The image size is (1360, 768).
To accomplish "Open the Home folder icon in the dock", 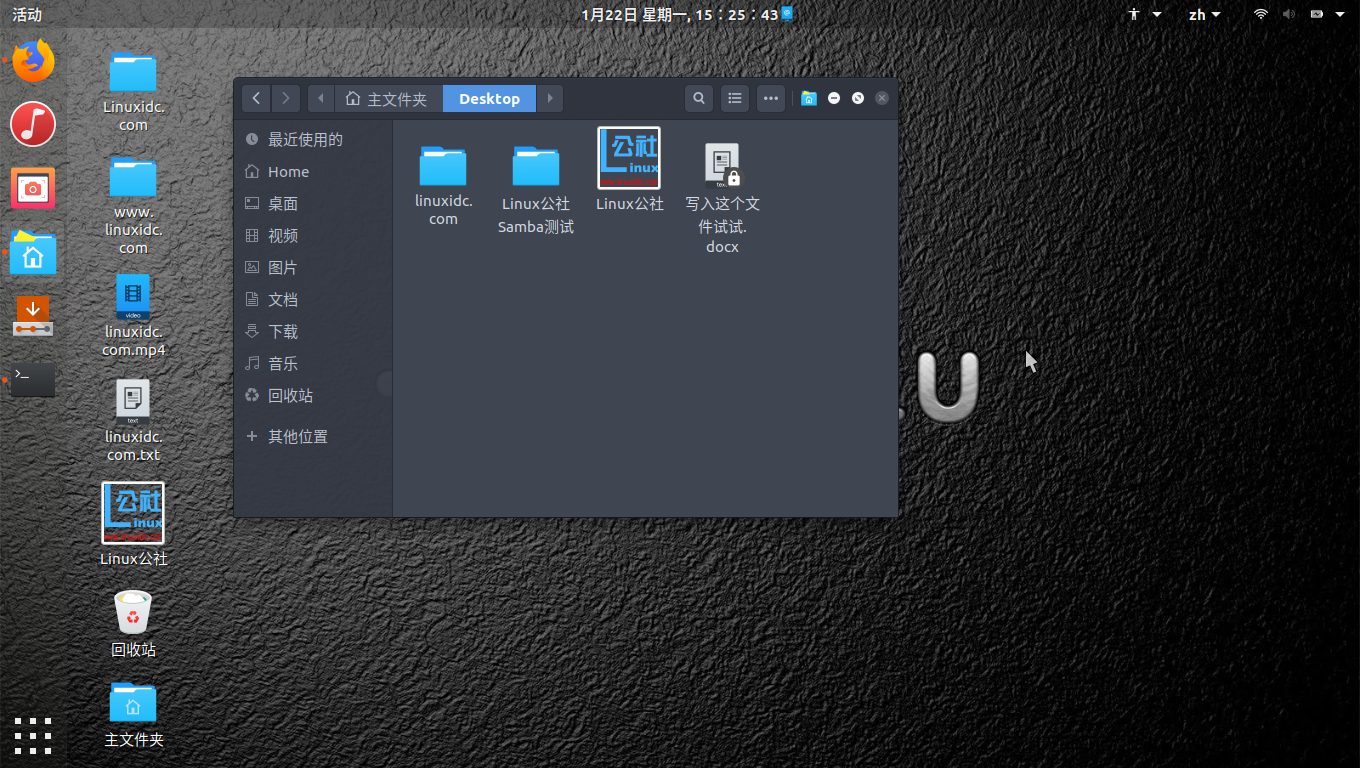I will tap(32, 252).
